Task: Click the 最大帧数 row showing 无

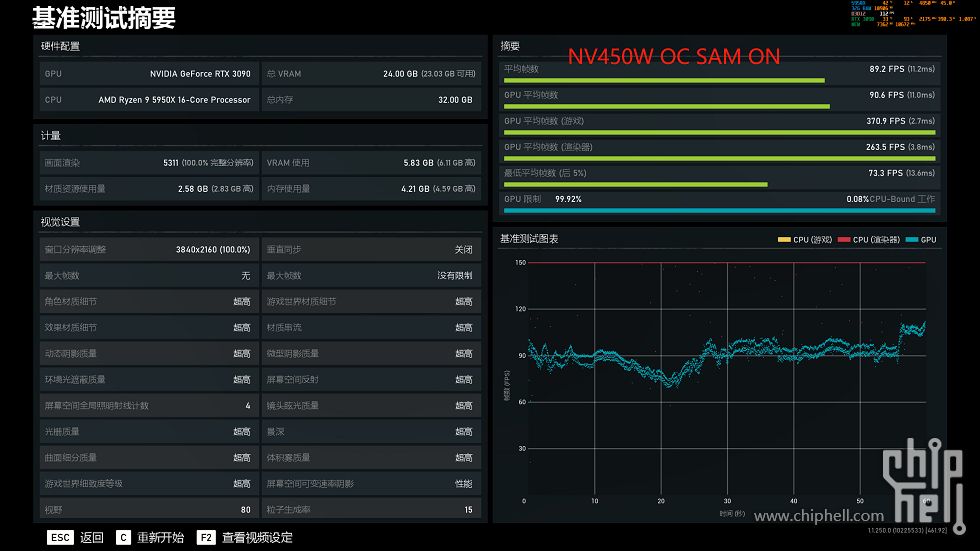Action: pos(149,276)
